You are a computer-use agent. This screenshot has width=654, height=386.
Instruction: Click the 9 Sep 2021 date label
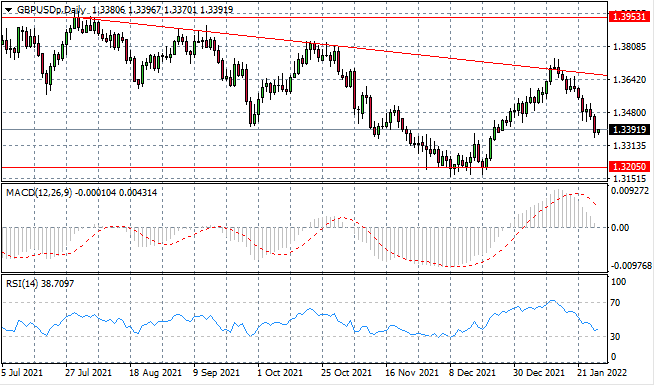point(215,372)
